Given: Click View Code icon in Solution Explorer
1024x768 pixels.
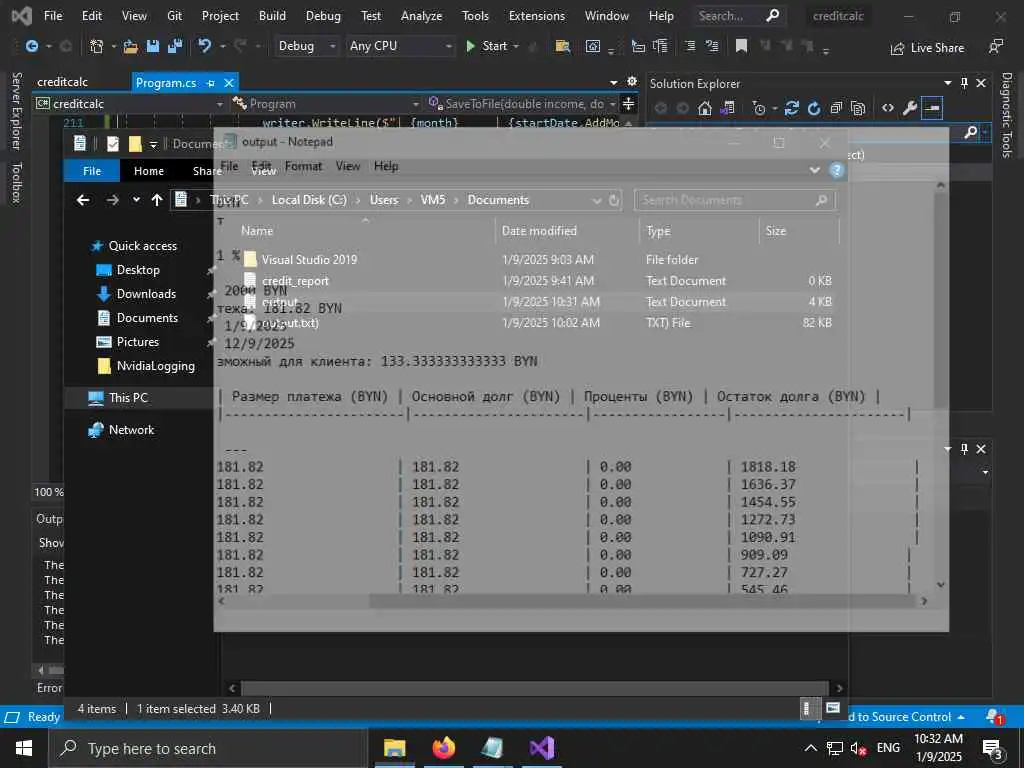Looking at the screenshot, I should point(888,108).
